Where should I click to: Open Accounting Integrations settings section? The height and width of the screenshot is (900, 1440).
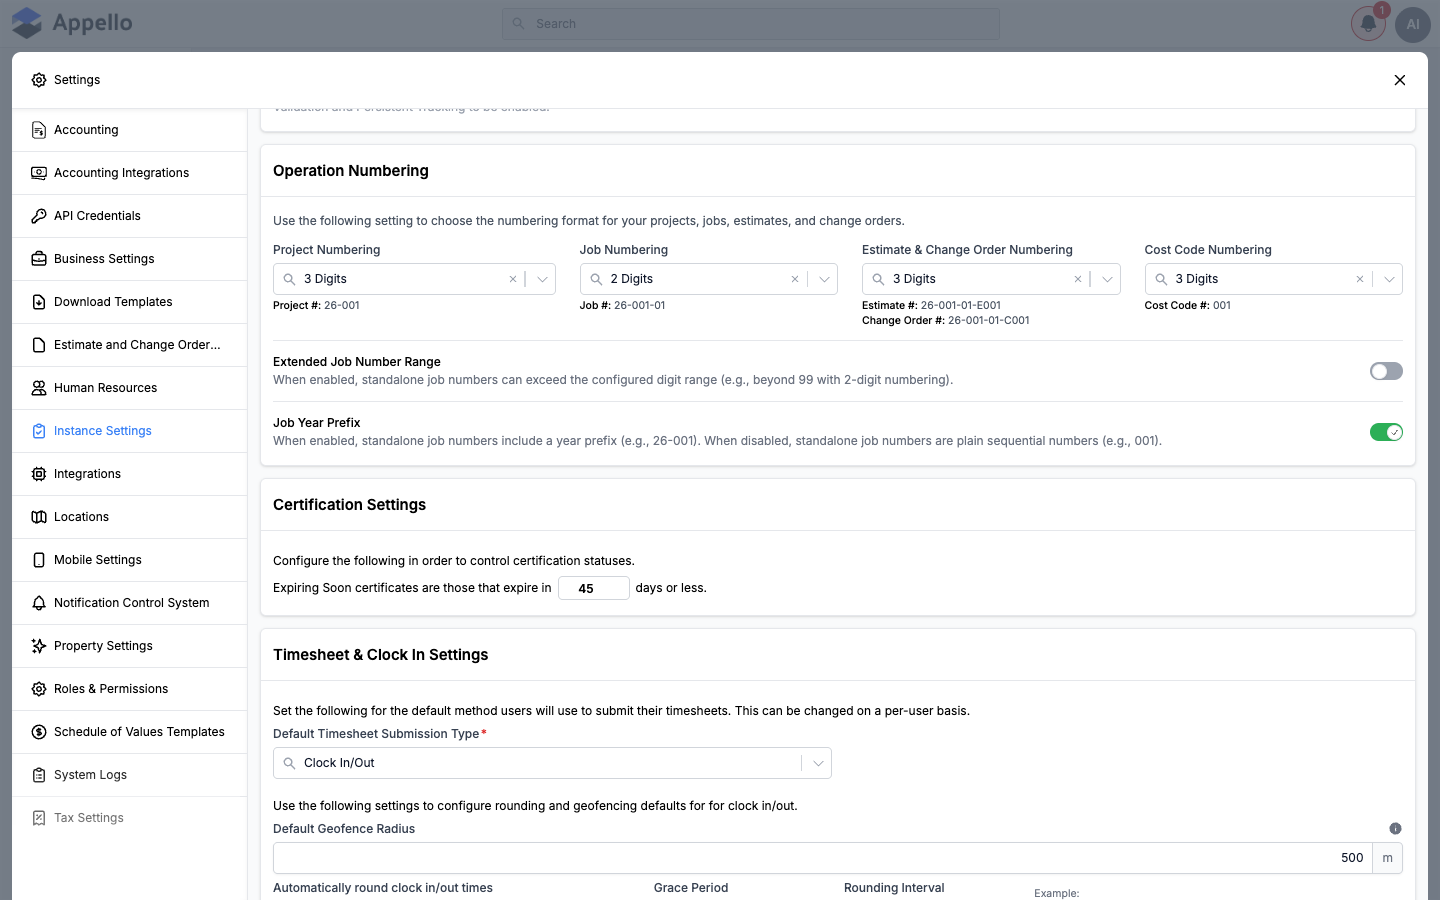(x=130, y=173)
